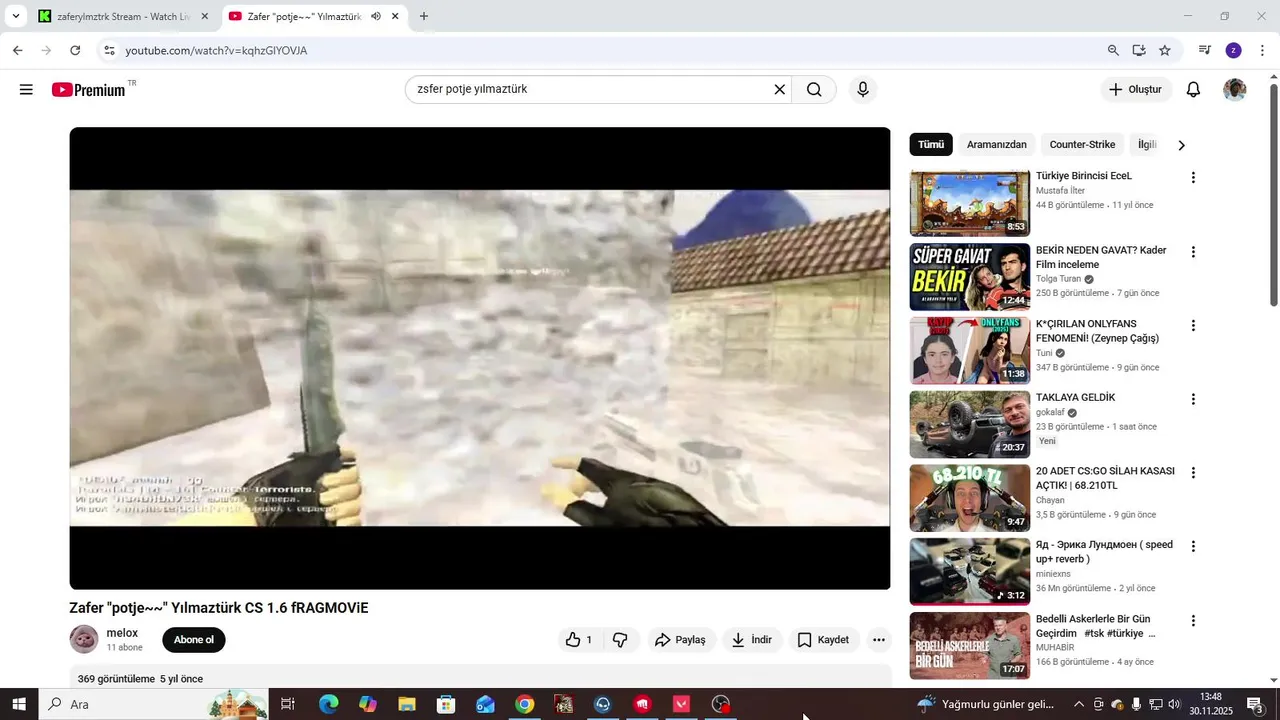Open K*ÇIRILAN ONLYFANS FENOMENİ video title

[1097, 331]
